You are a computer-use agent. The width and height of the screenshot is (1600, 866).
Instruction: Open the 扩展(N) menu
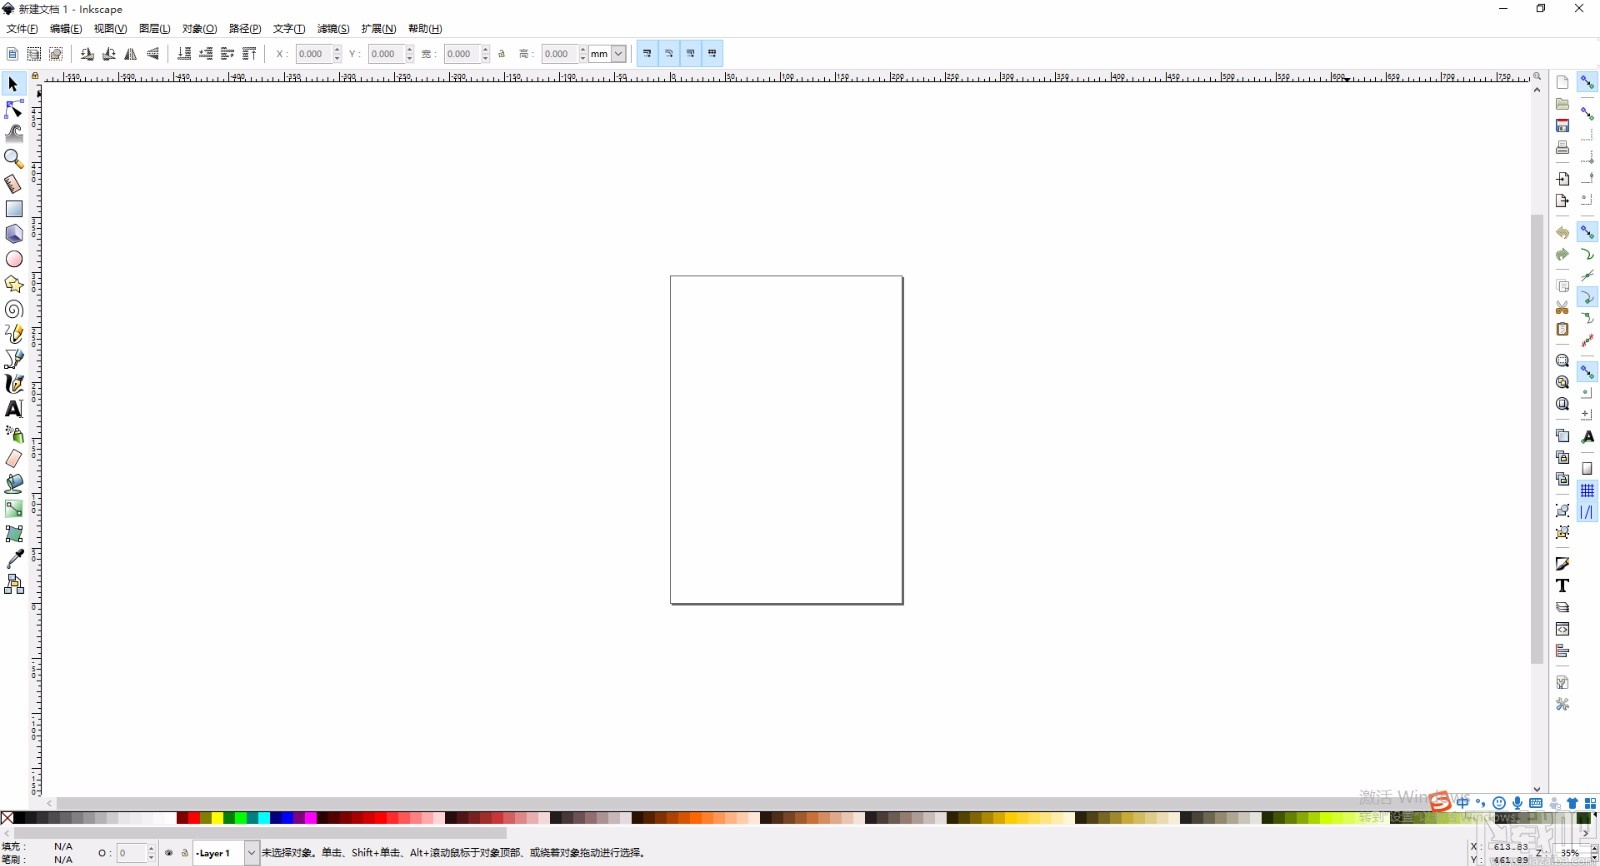click(x=378, y=29)
